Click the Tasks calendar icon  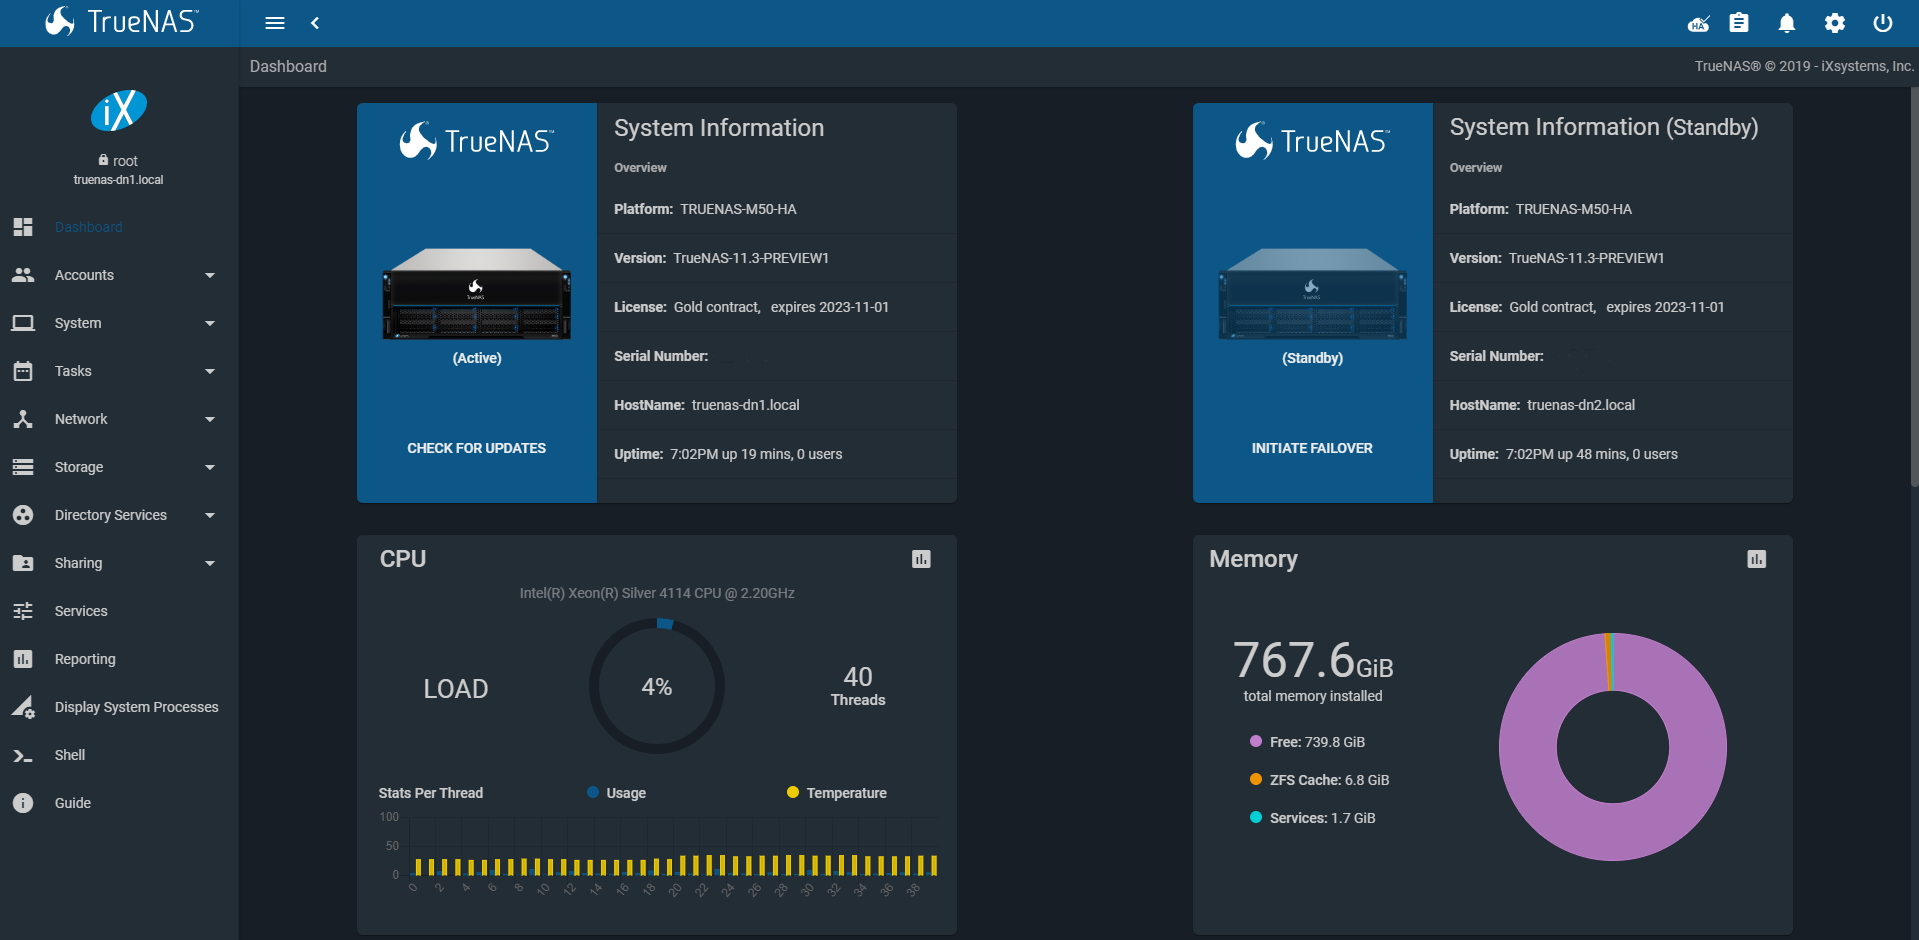click(x=23, y=371)
